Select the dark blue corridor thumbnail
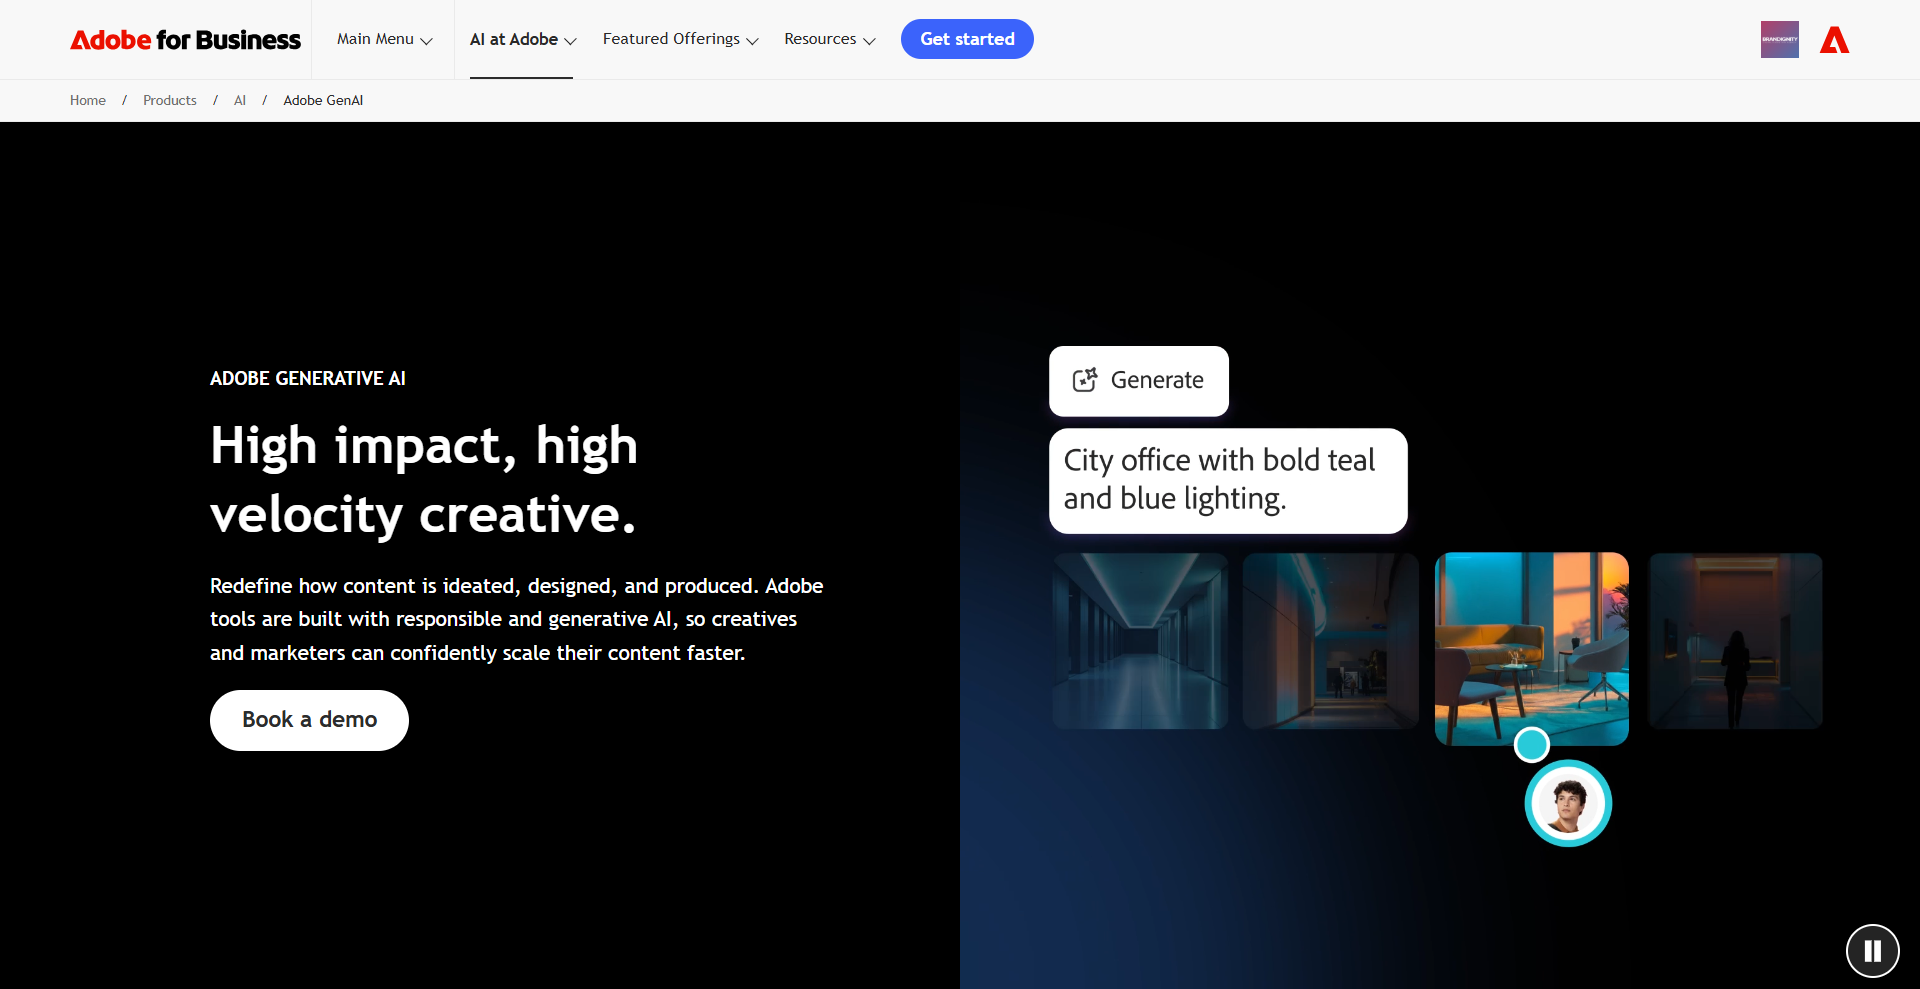Screen dimensions: 1920x989 tap(1140, 641)
